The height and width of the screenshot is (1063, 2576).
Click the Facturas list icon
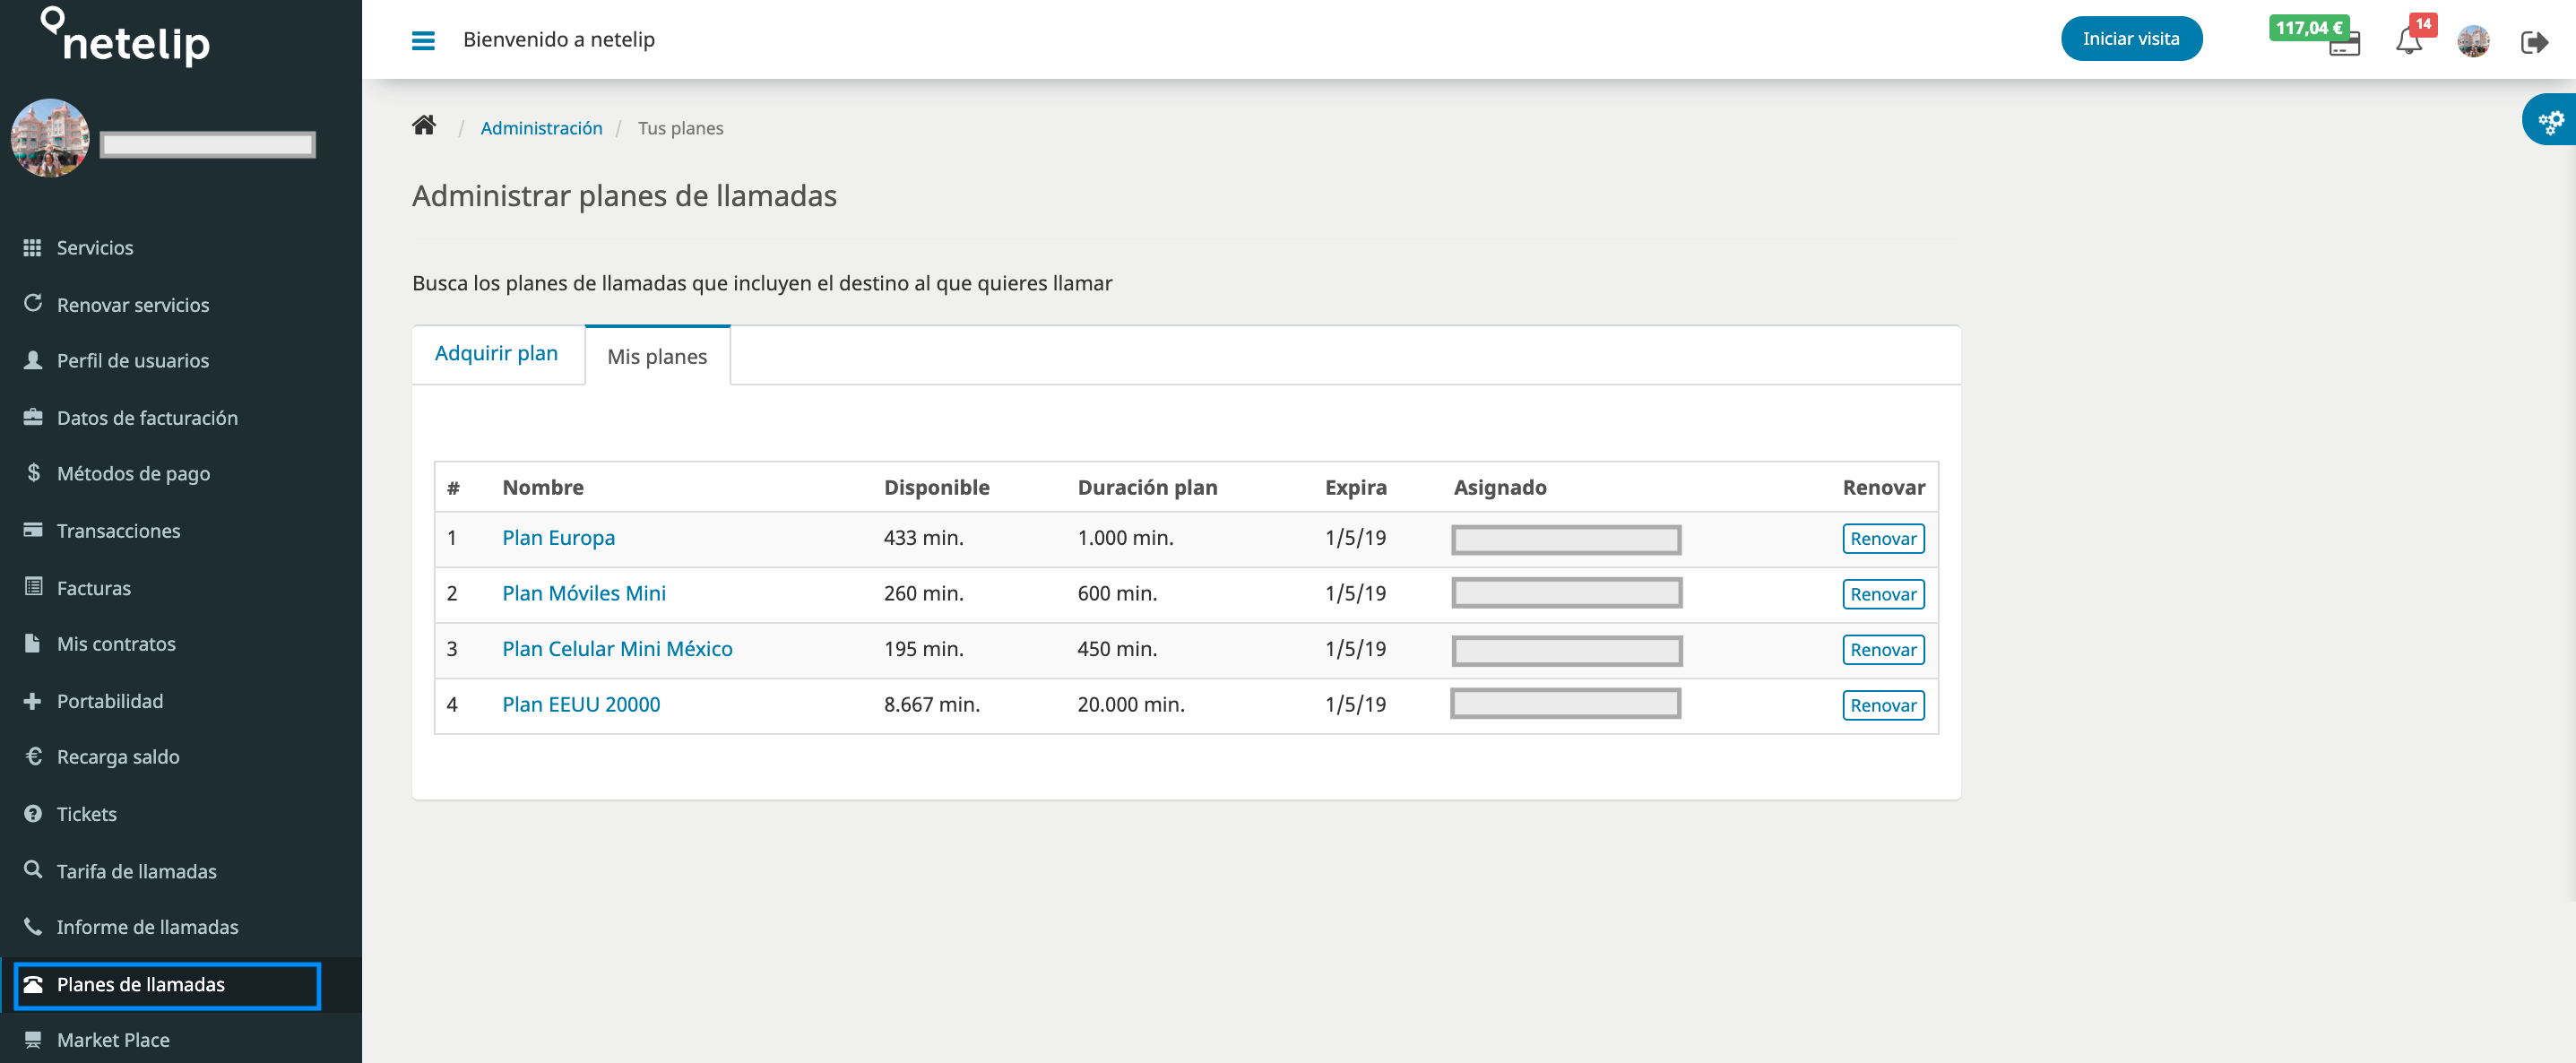pyautogui.click(x=33, y=587)
